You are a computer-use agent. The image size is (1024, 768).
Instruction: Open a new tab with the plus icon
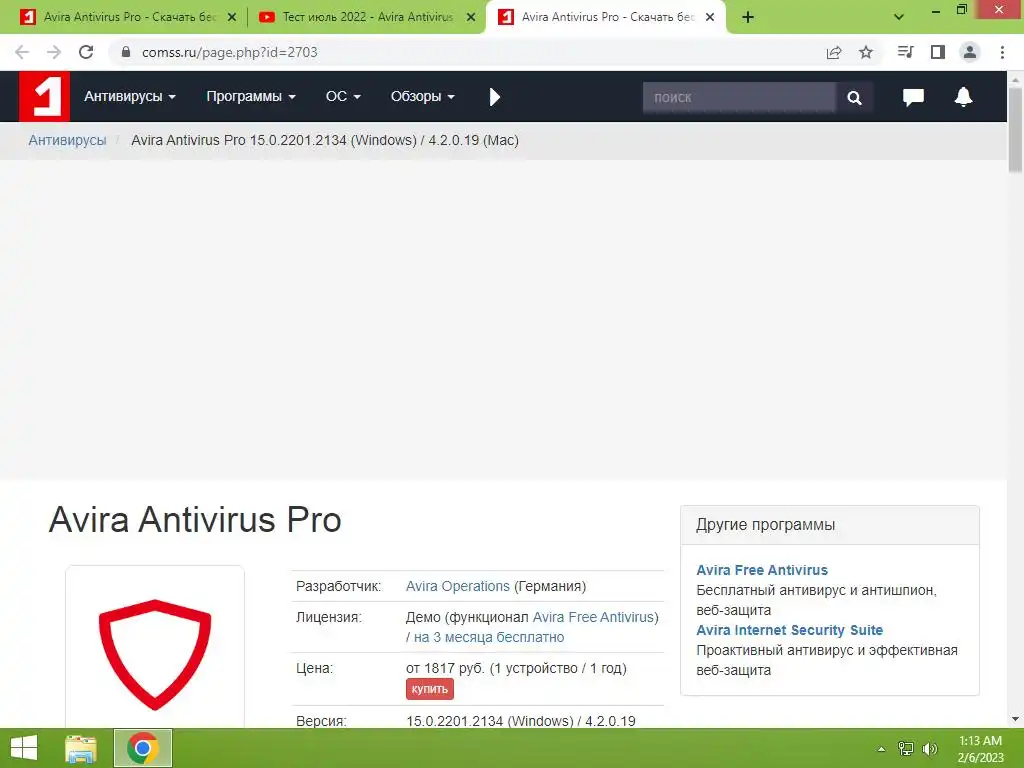pos(748,18)
